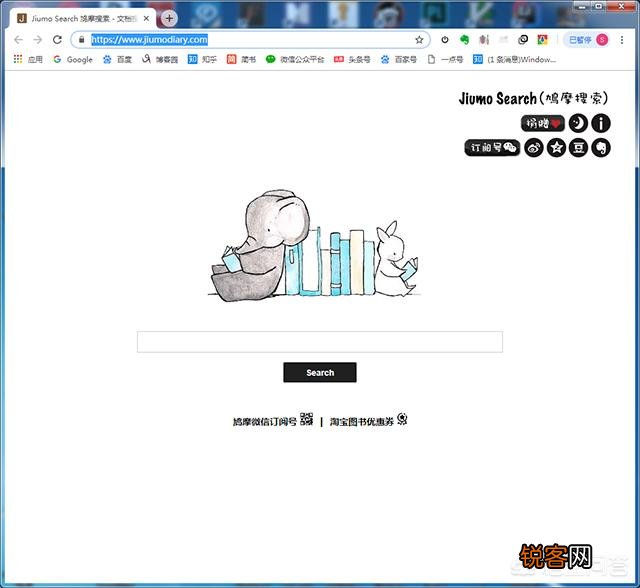Maximize the Chrome window
Viewport: 640px width, 588px height.
(x=599, y=6)
